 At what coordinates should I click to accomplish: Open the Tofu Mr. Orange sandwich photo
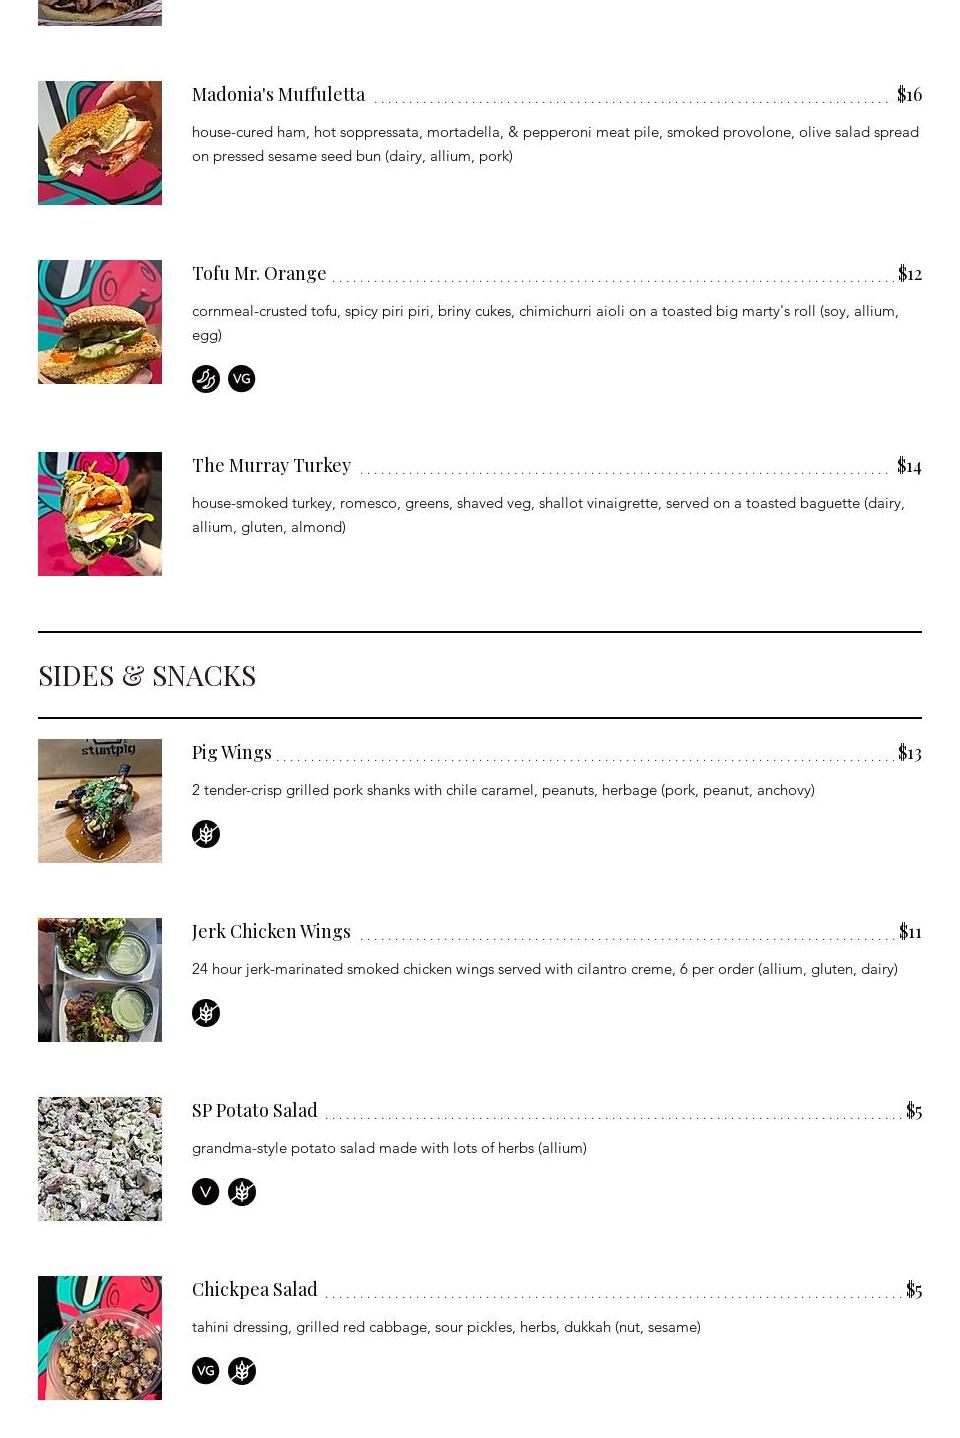point(100,322)
